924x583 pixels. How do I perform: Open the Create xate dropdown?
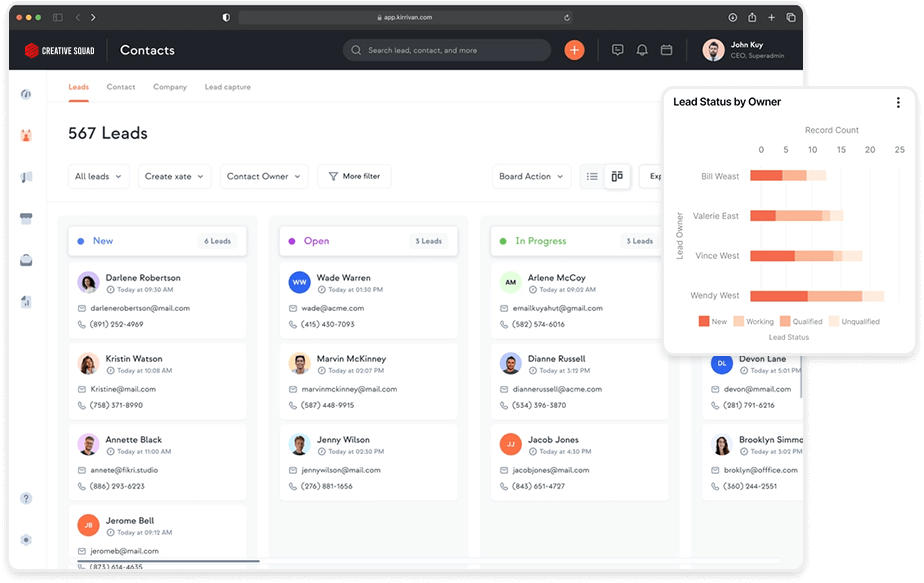(x=174, y=176)
